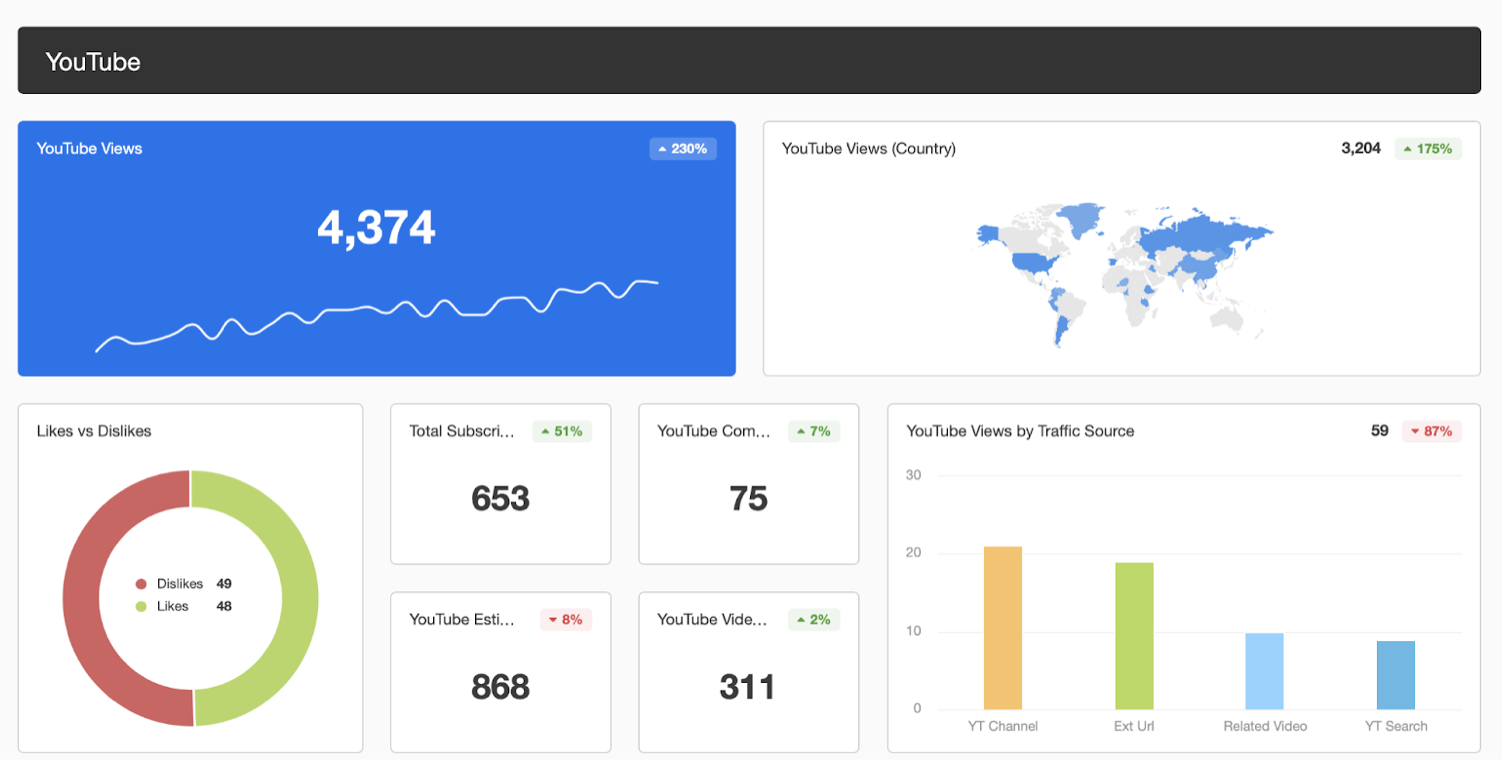Expand the truncated YouTube Estimated card title

[462, 619]
